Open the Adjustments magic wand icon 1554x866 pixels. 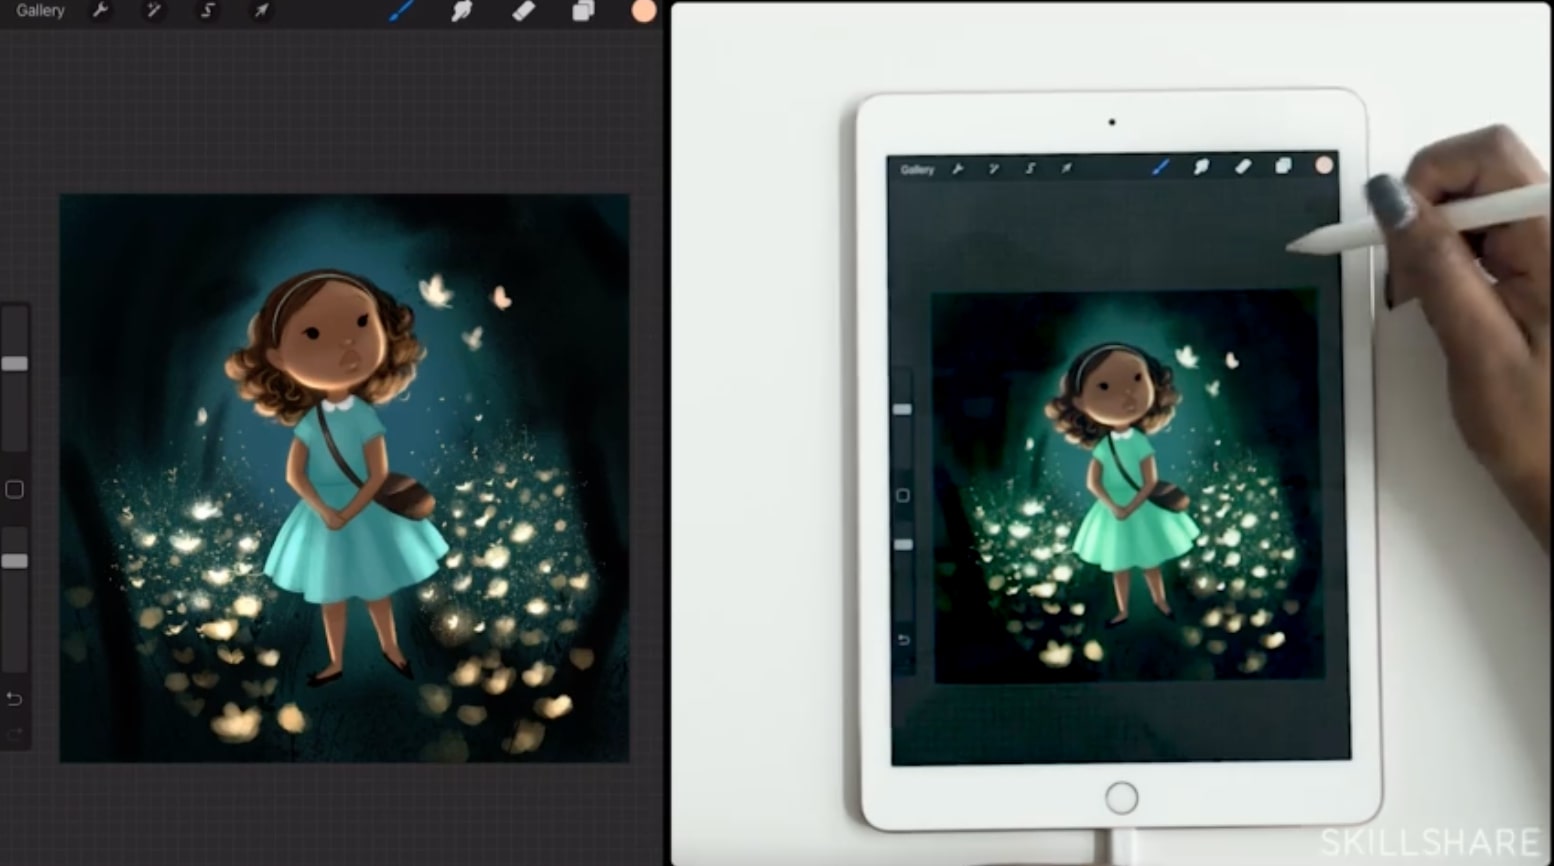[x=152, y=11]
